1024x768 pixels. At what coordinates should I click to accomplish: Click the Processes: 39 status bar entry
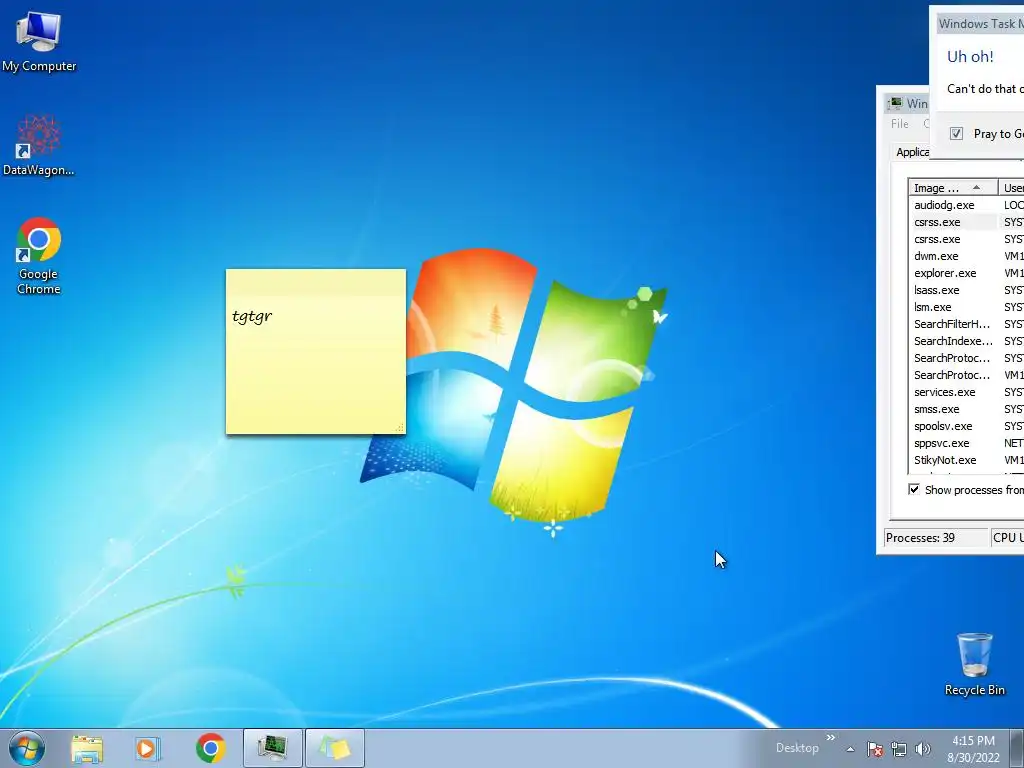click(936, 537)
